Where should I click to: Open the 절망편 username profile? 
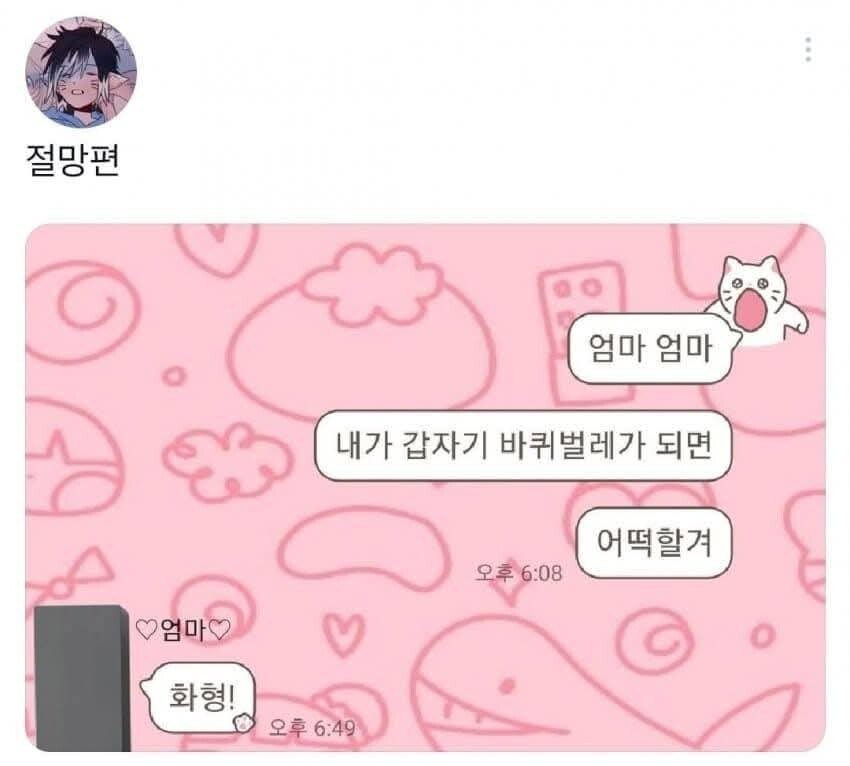(72, 160)
